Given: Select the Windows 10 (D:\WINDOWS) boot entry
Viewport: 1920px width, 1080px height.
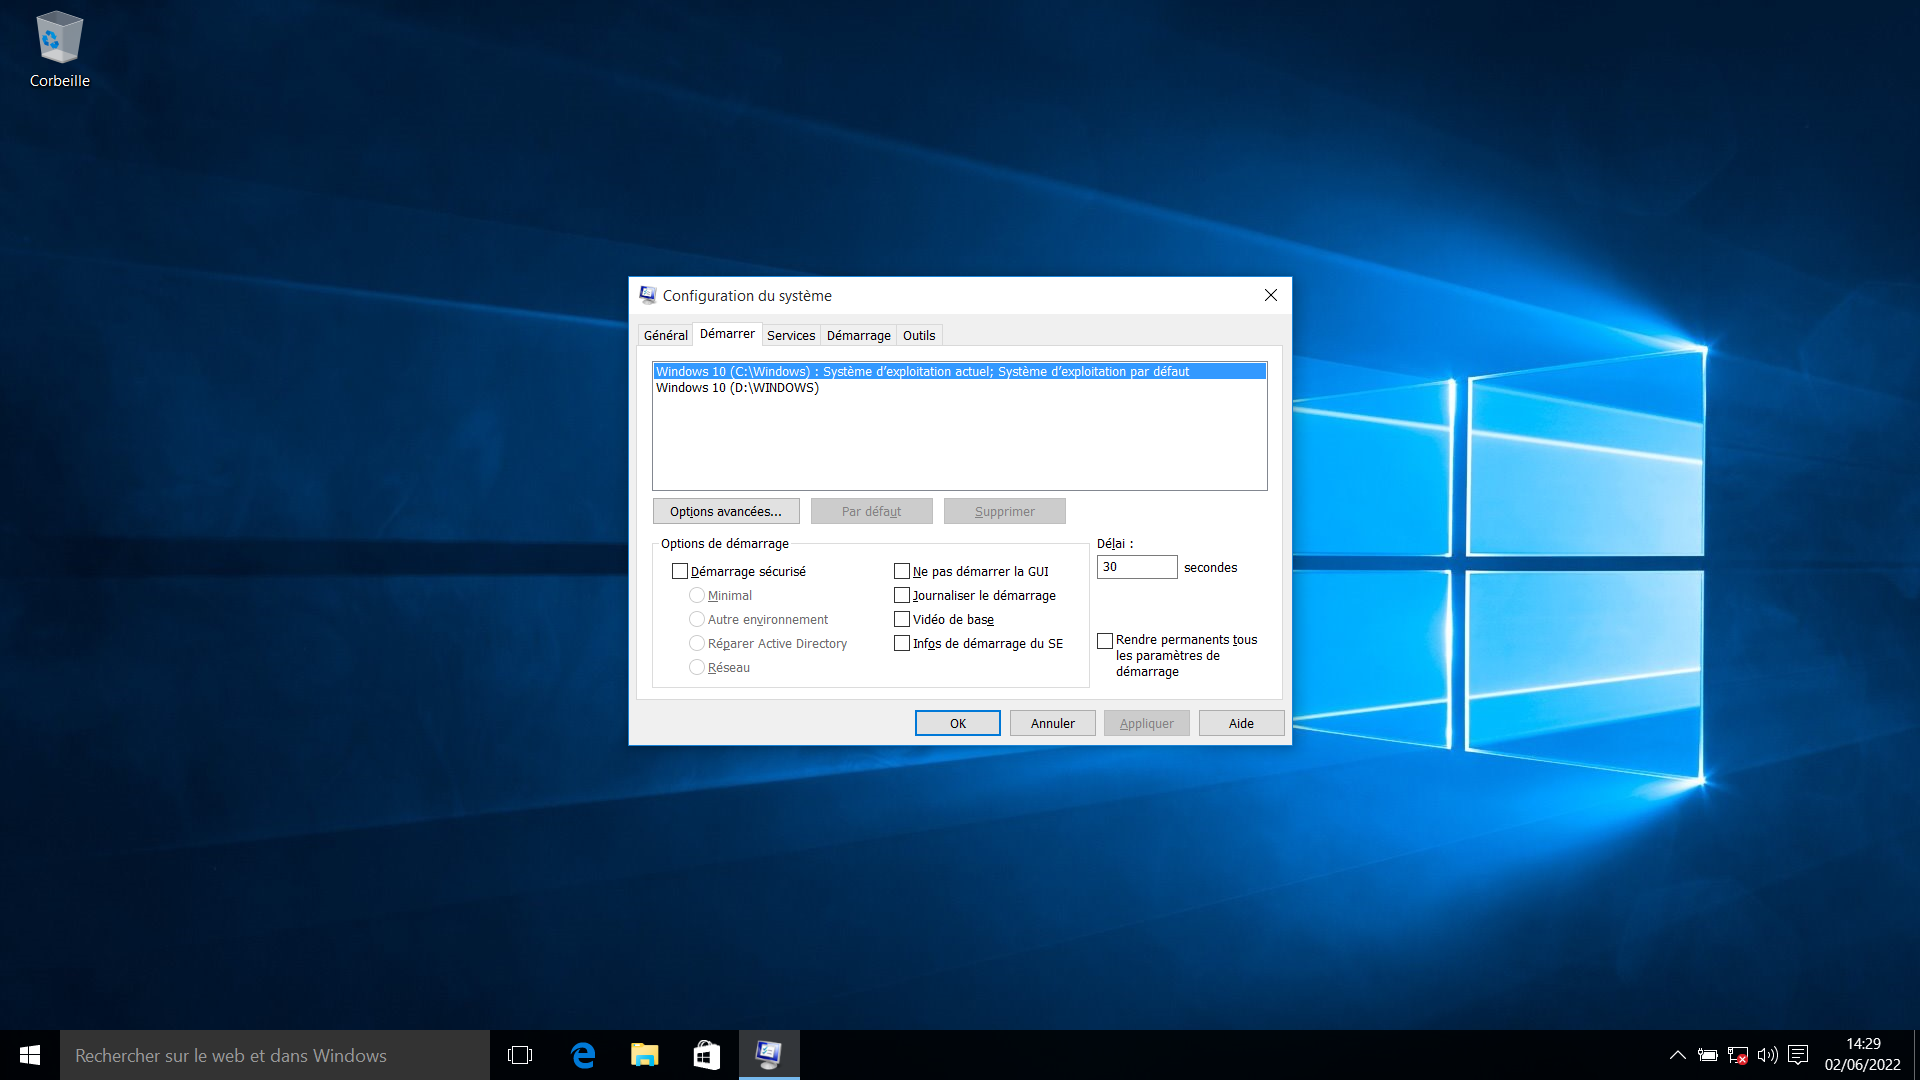Looking at the screenshot, I should [959, 388].
